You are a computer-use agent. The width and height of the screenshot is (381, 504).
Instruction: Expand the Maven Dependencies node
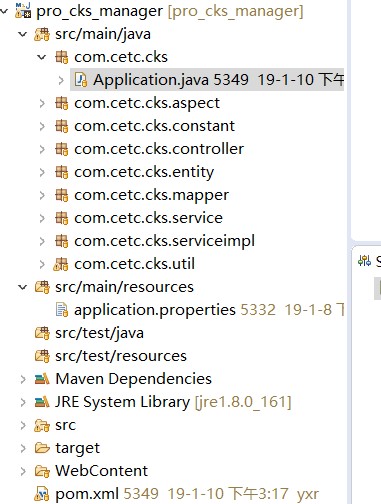(23, 379)
